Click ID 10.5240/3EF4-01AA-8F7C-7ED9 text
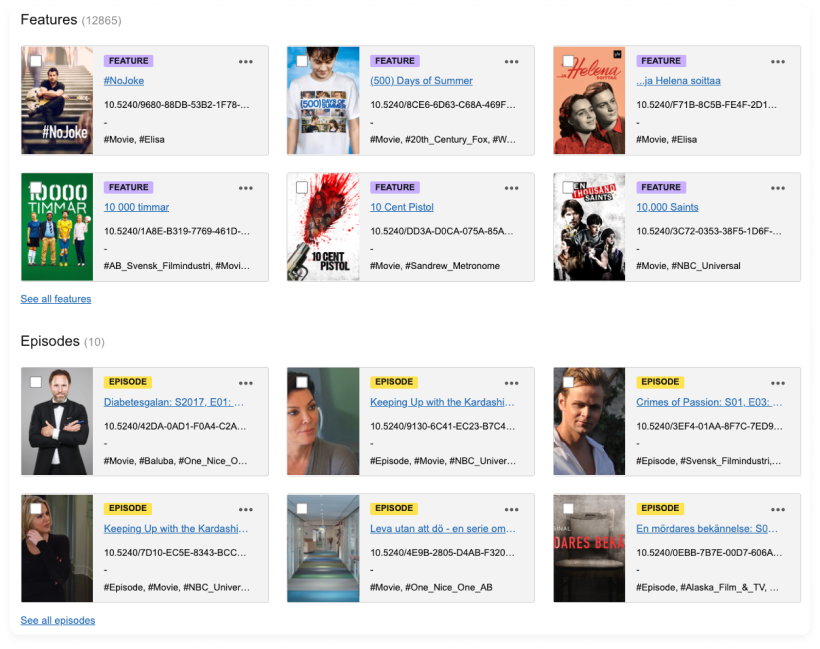The height and width of the screenshot is (649, 820). [709, 426]
